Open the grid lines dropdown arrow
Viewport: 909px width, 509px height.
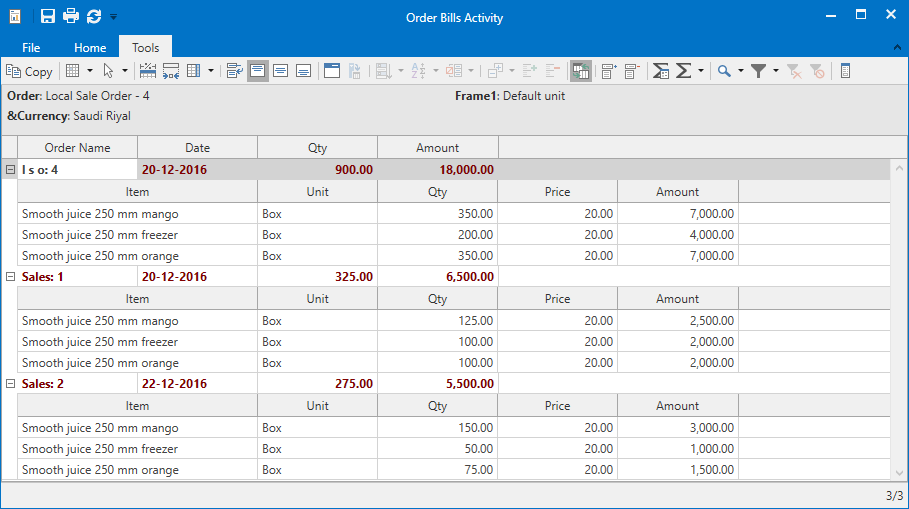(x=90, y=71)
